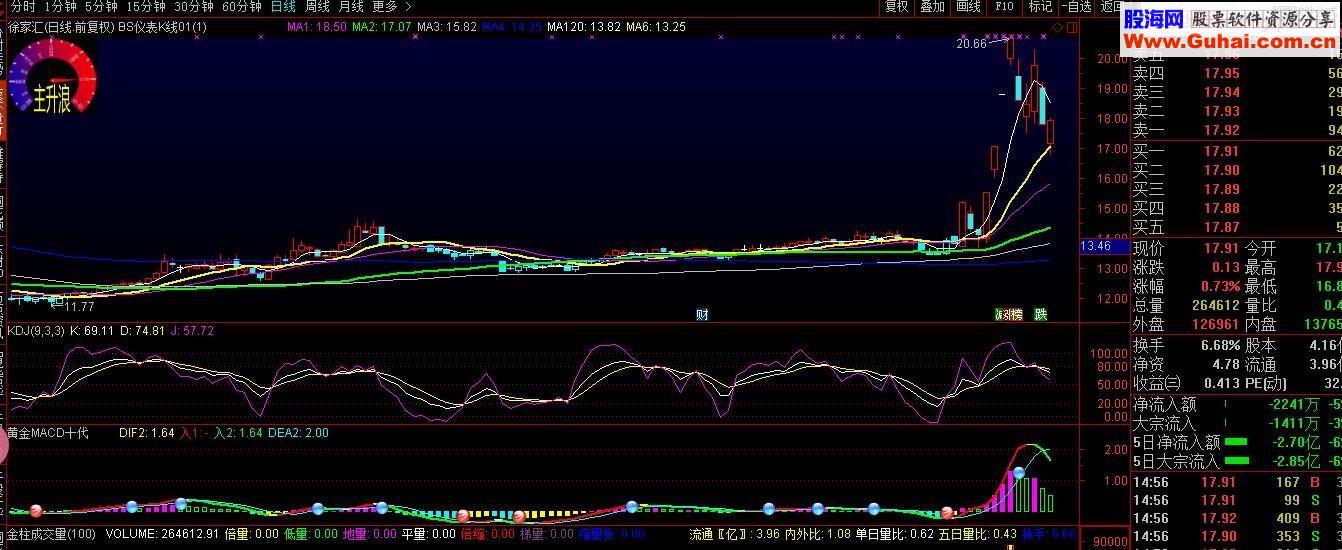Click the MA120: 13.82 label
Image resolution: width=1342 pixels, height=550 pixels.
tap(583, 27)
